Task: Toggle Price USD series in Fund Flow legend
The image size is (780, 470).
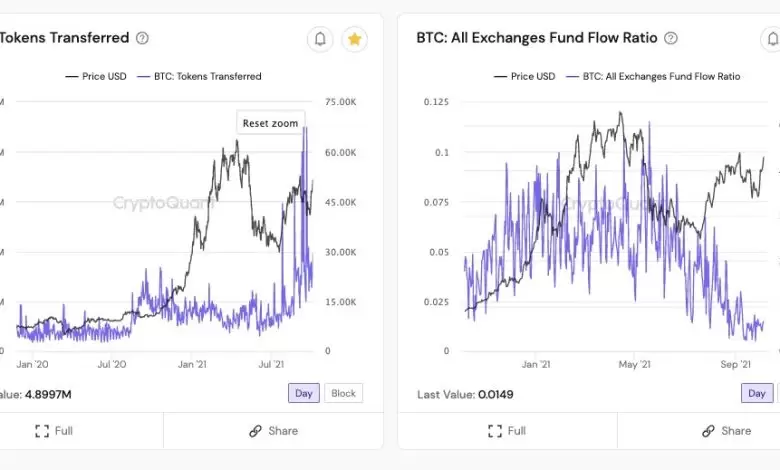Action: [524, 76]
